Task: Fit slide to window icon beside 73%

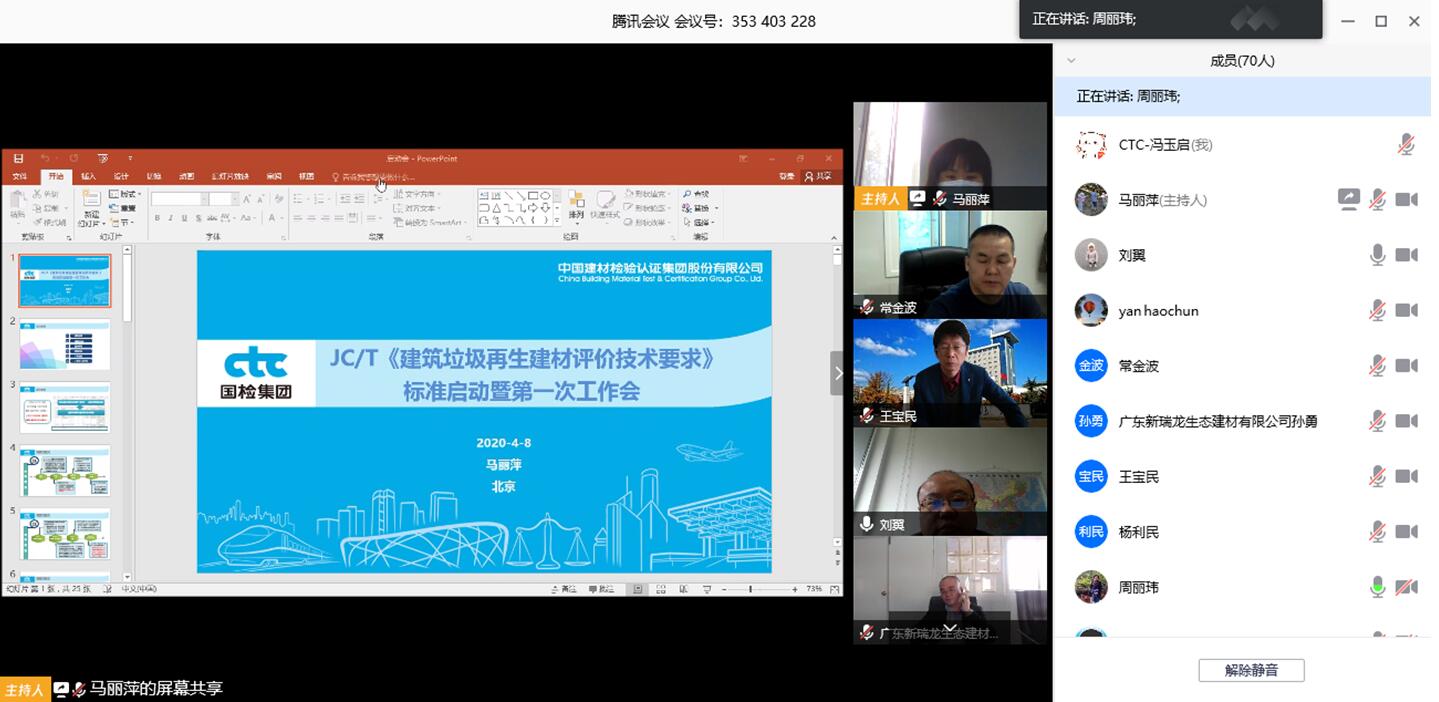Action: tap(834, 589)
